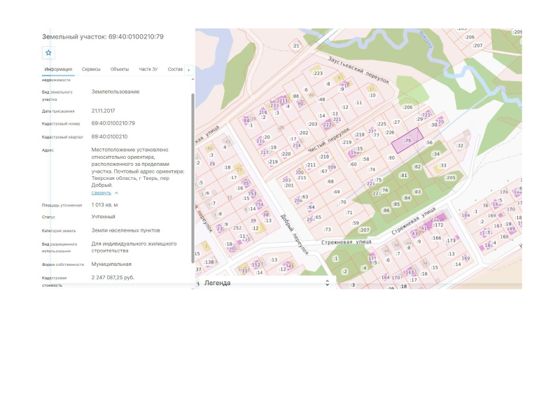
Task: Click parcel 205 in green area
Action: coord(451,178)
